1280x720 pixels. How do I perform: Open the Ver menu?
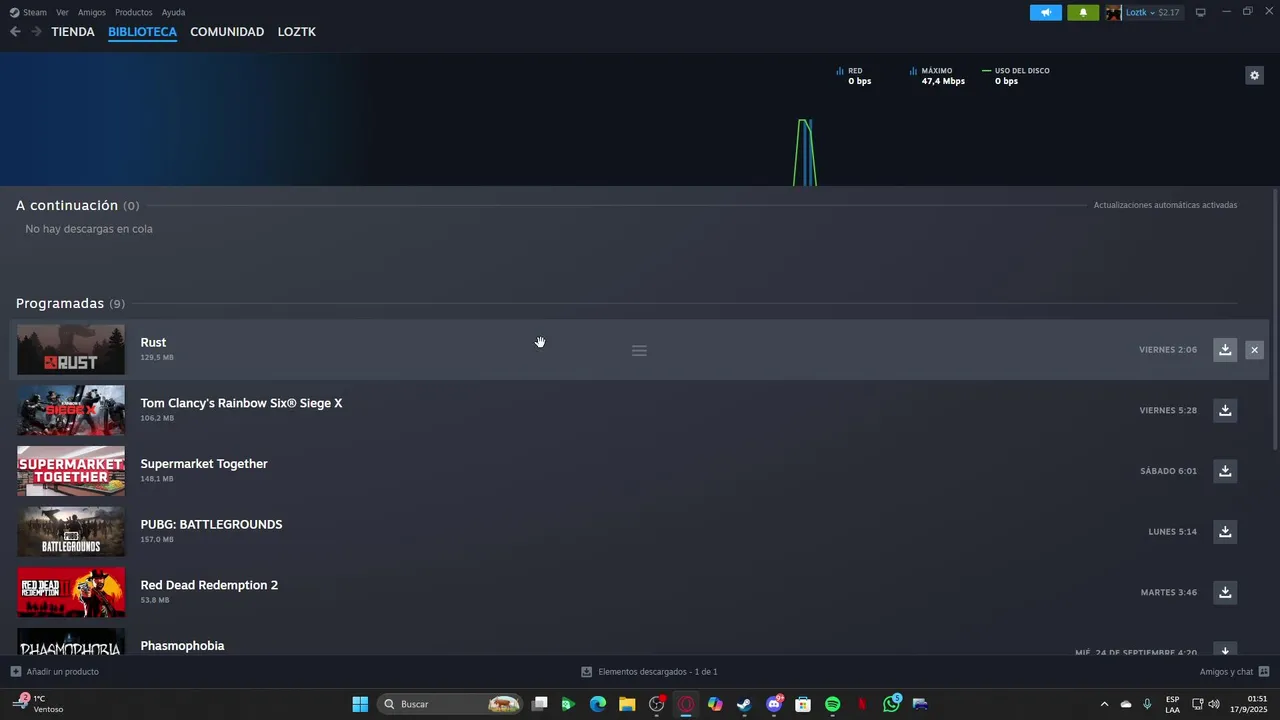coord(62,12)
